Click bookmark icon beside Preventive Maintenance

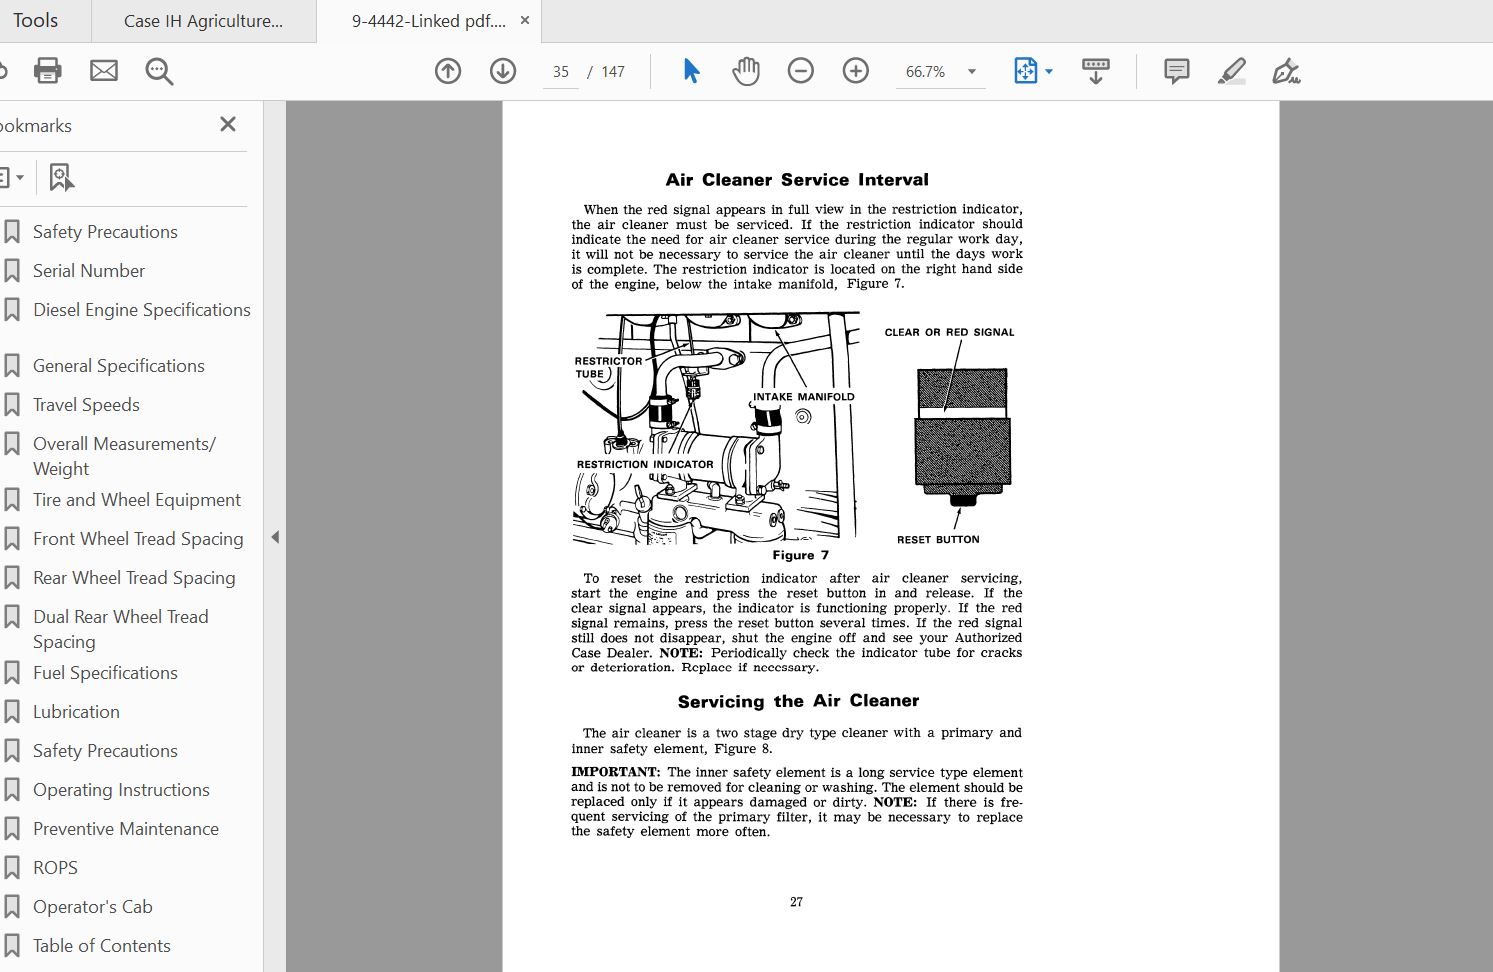[x=12, y=829]
